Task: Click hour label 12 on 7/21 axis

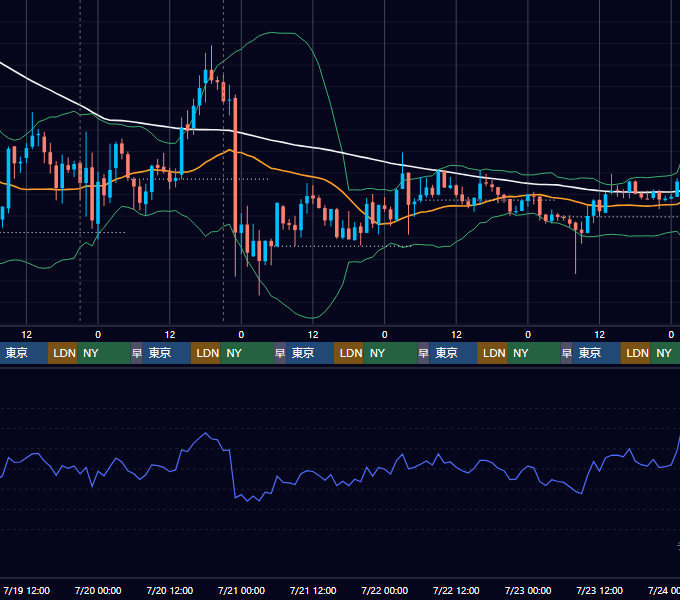Action: tap(313, 335)
